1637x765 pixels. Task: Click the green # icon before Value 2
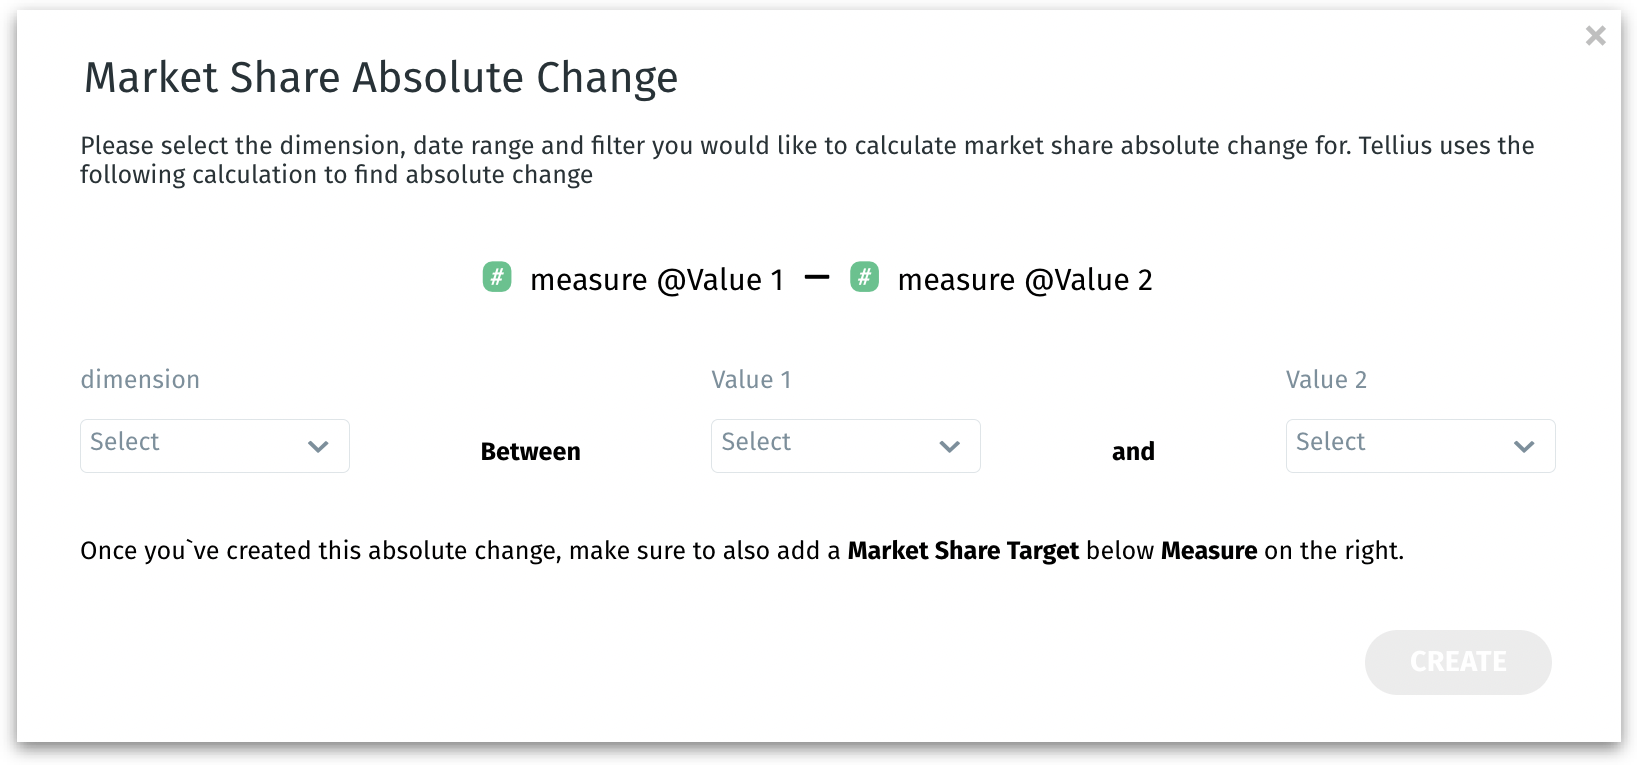click(864, 277)
